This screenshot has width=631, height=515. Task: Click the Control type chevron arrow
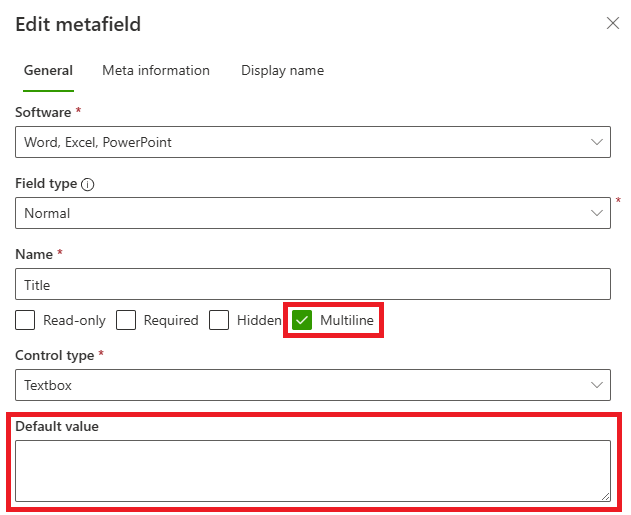pos(598,385)
